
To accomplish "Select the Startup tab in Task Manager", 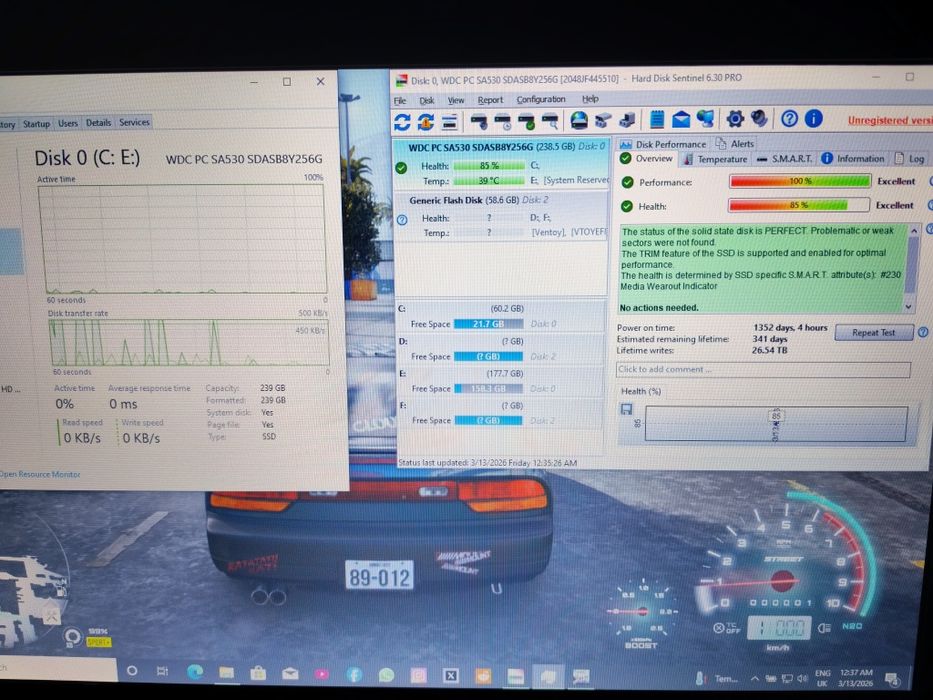I will point(36,124).
